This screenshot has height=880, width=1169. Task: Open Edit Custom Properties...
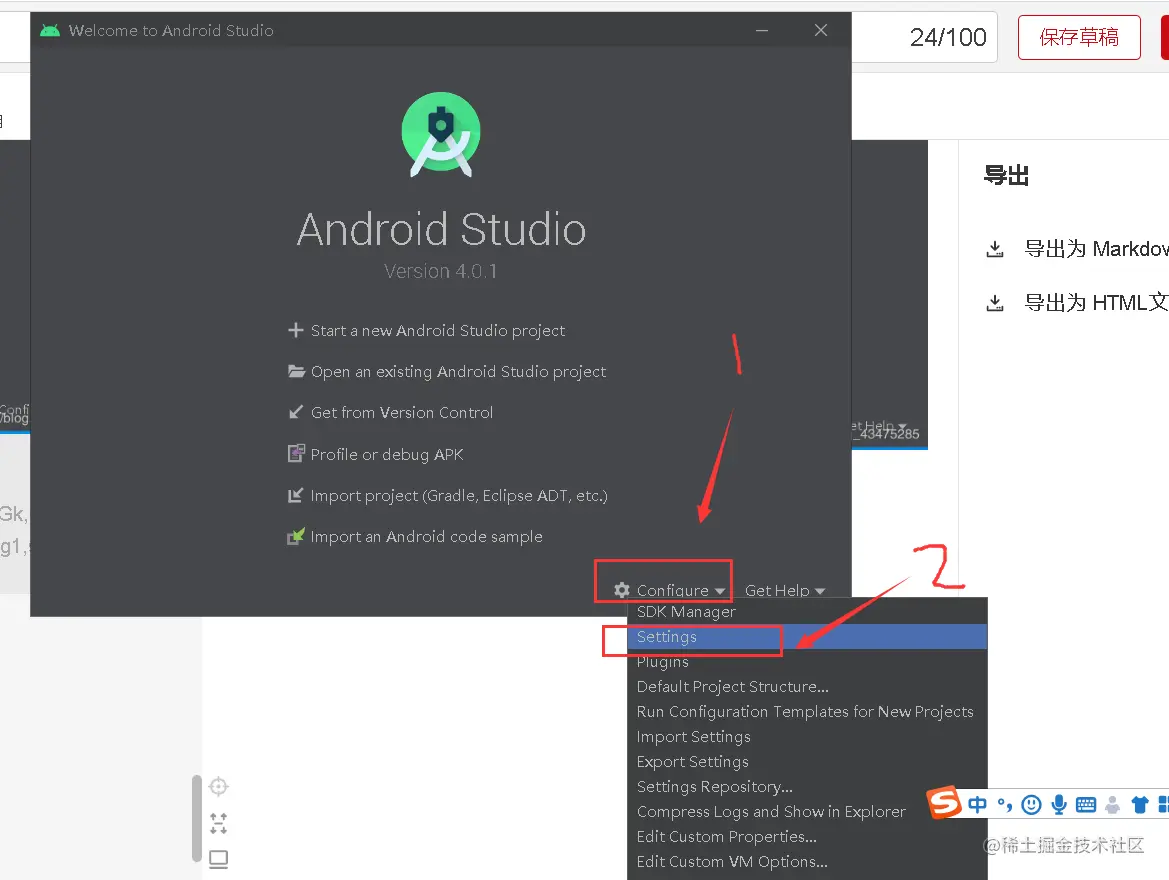coord(807,836)
